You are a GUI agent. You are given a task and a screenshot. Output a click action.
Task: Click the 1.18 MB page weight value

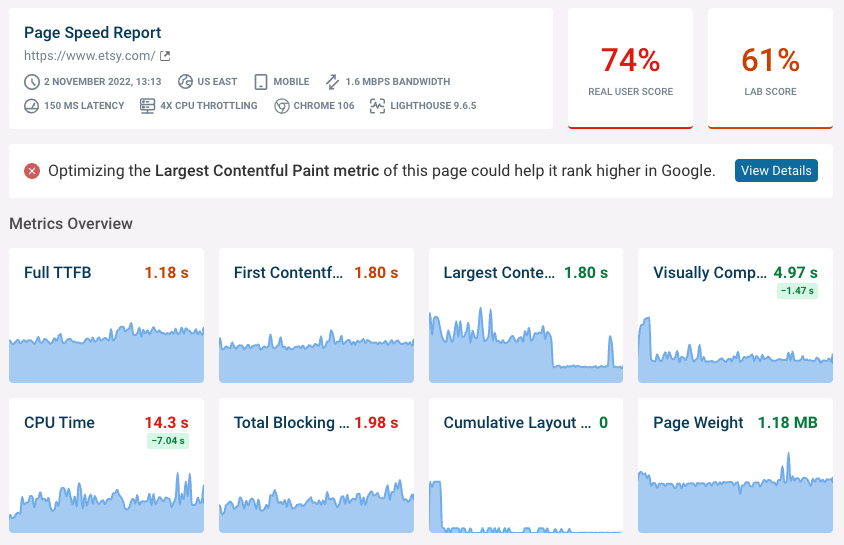tap(787, 423)
